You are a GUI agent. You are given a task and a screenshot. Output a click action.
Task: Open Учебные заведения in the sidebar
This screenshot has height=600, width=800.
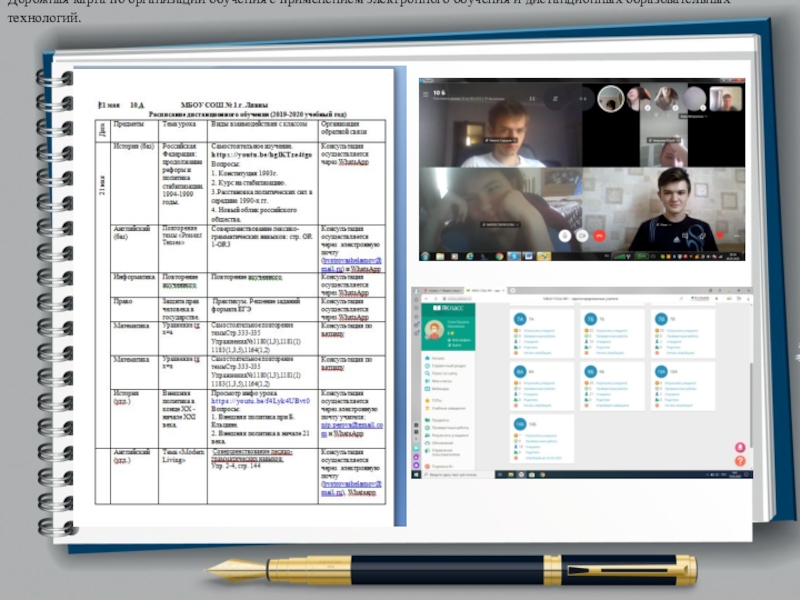pos(445,408)
